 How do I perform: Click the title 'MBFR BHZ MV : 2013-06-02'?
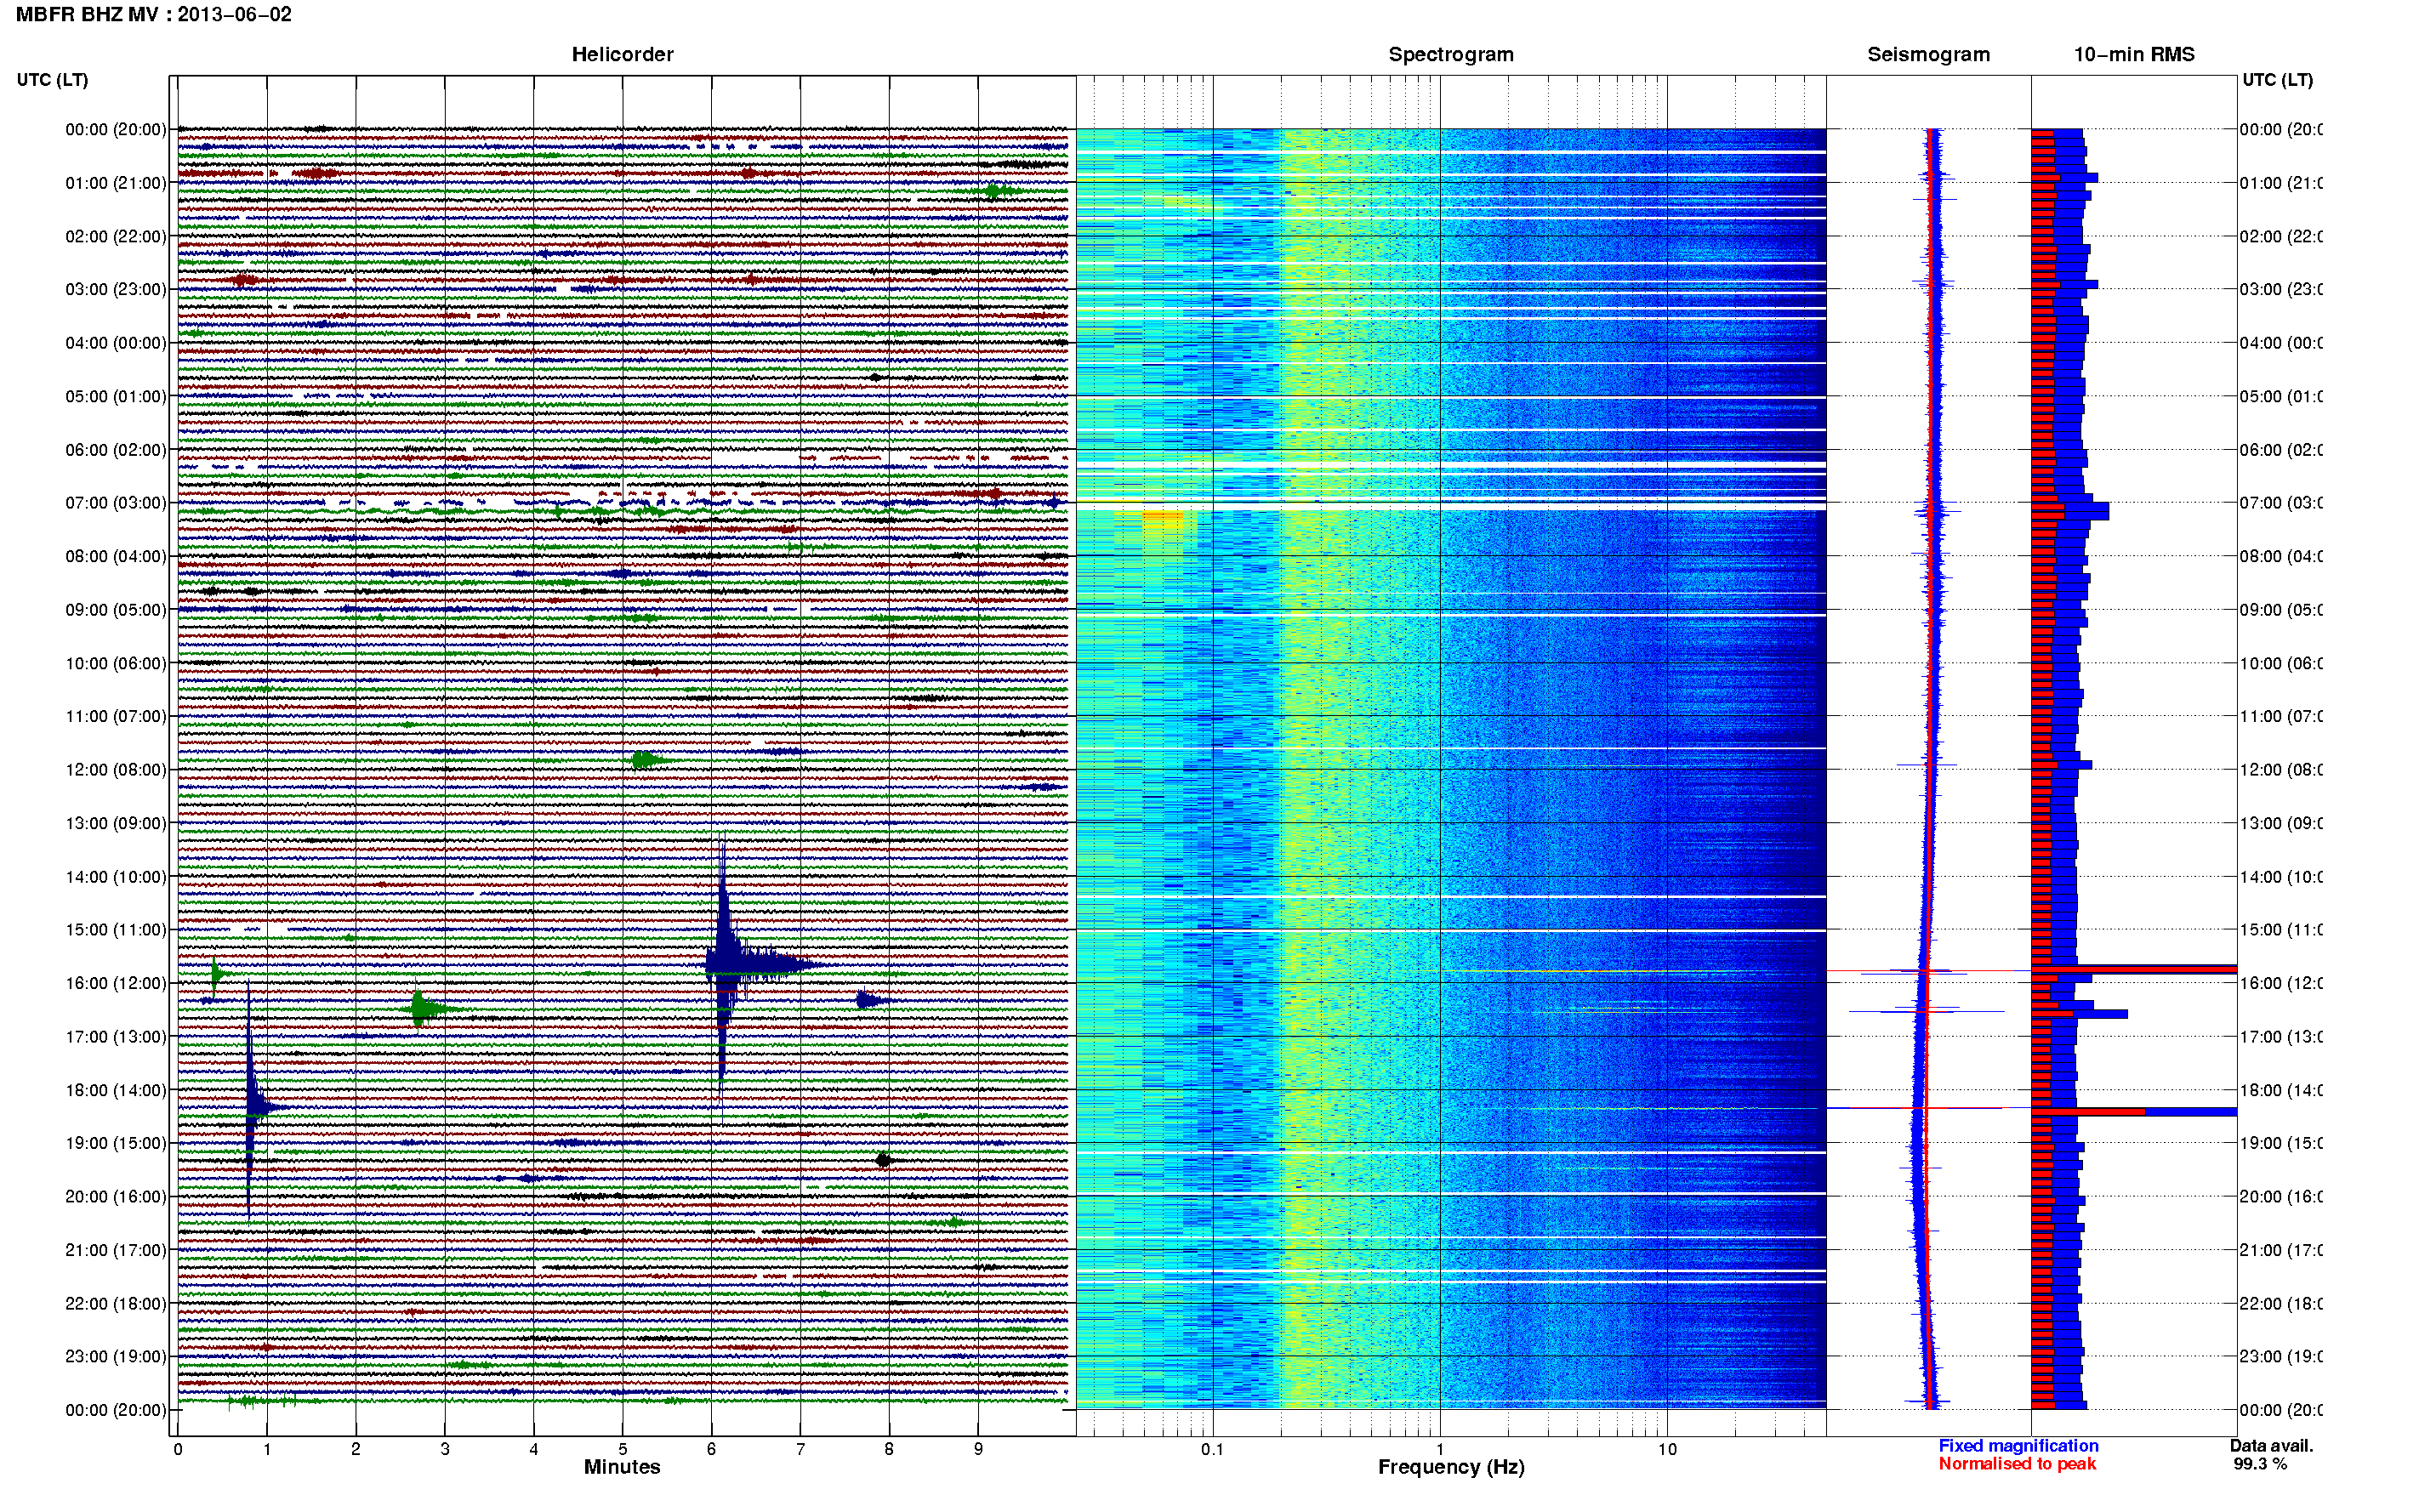click(154, 14)
